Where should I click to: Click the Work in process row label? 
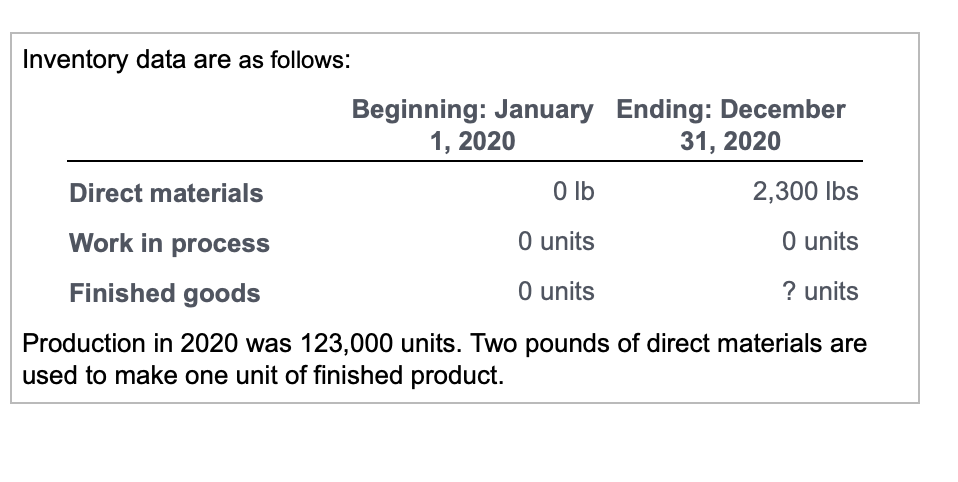(169, 243)
